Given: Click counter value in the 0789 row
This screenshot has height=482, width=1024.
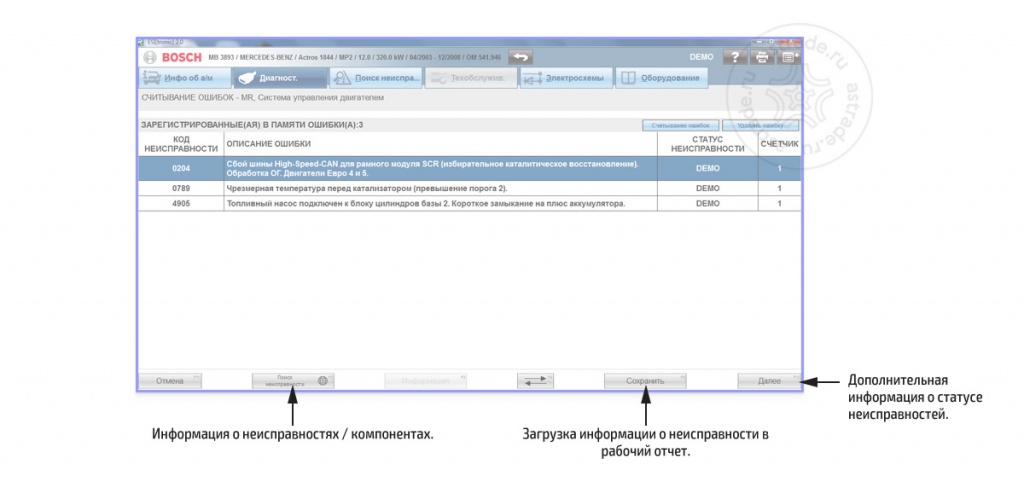Looking at the screenshot, I should [x=780, y=188].
